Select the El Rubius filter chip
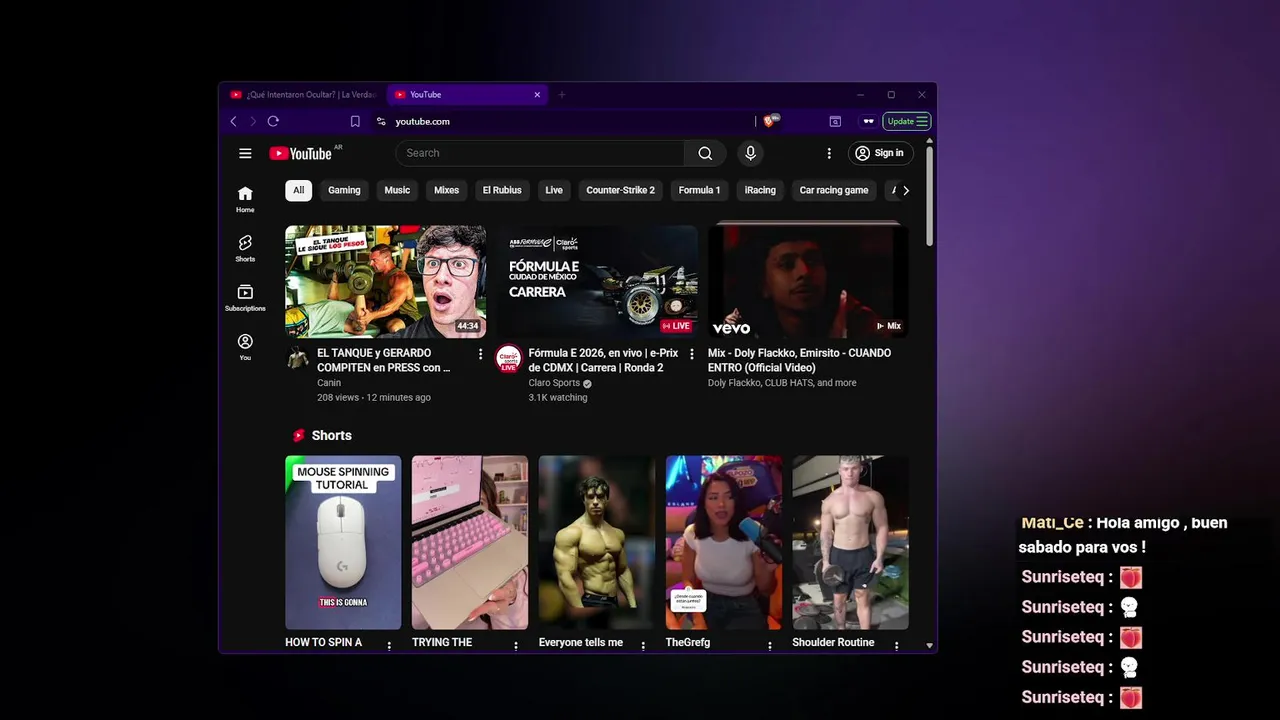Viewport: 1280px width, 720px height. (502, 190)
